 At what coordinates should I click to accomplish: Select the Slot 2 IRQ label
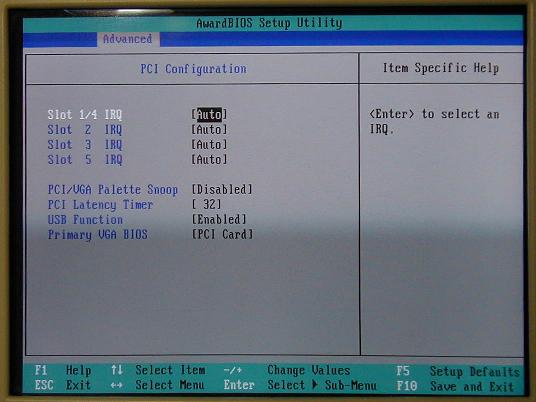pyautogui.click(x=85, y=130)
